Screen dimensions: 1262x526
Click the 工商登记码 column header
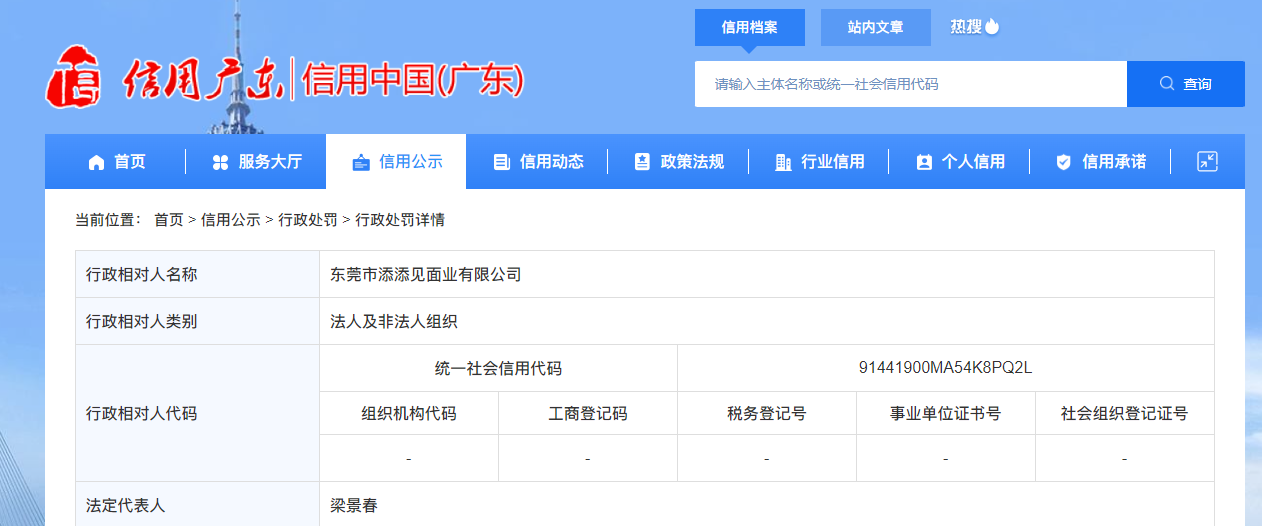point(588,413)
